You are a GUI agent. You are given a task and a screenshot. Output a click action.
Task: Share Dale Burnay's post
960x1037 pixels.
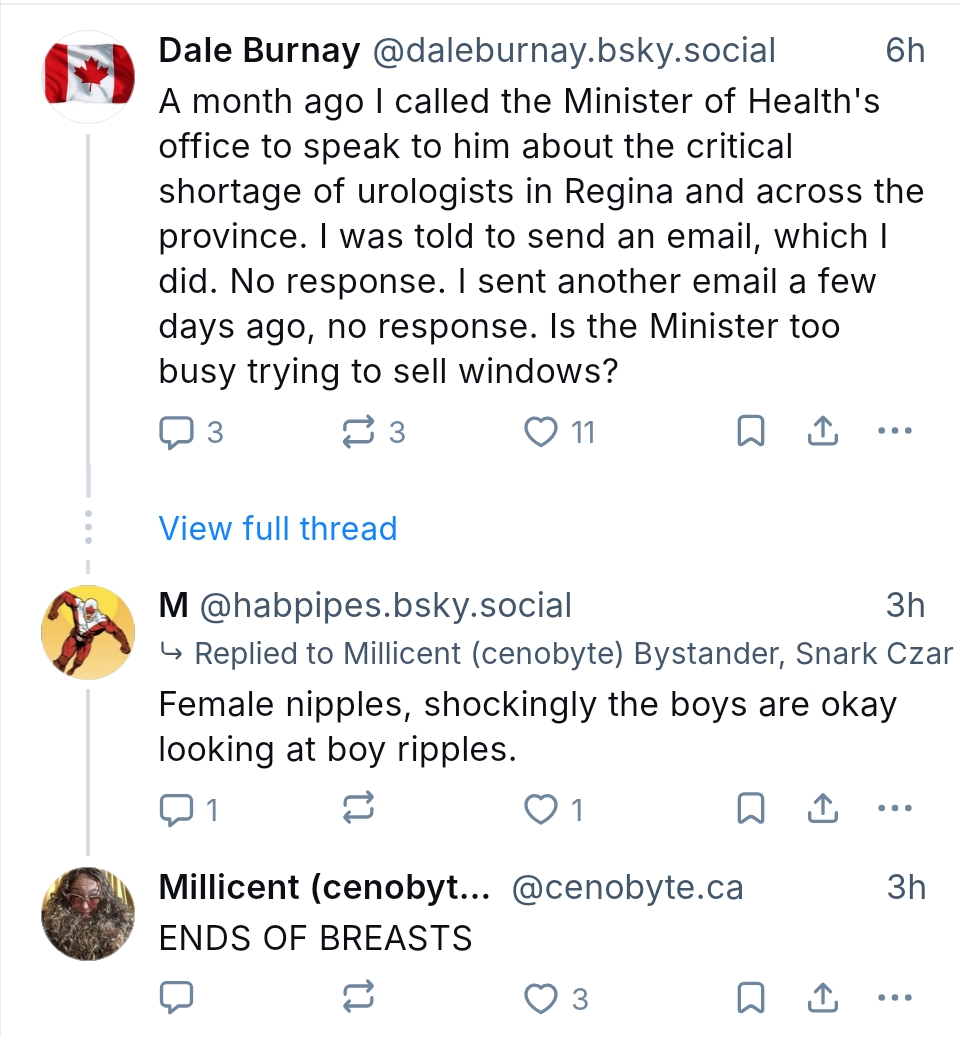point(821,431)
